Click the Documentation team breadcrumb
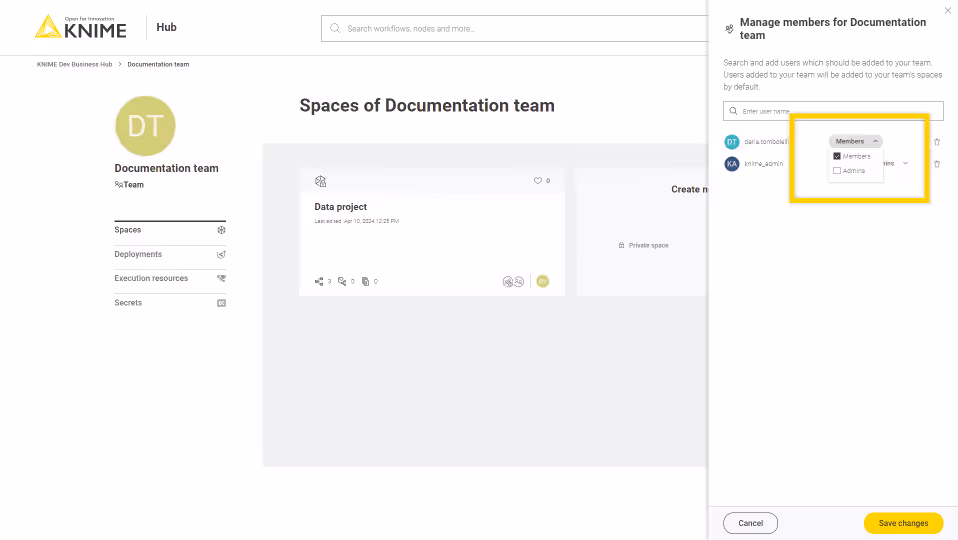This screenshot has width=958, height=540. [158, 64]
